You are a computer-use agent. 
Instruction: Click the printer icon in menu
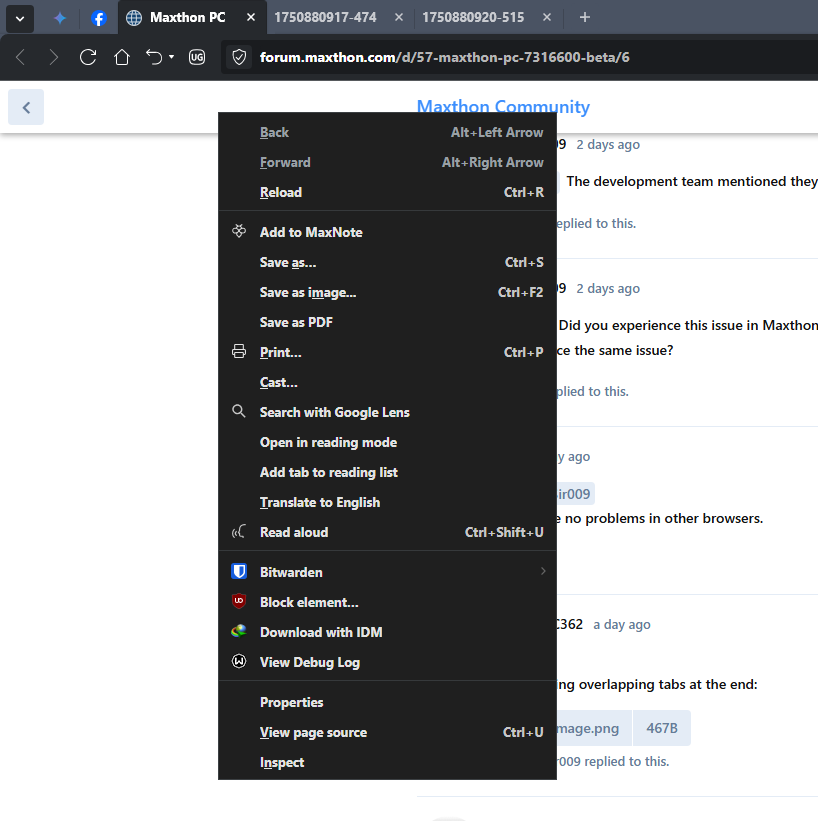(239, 351)
